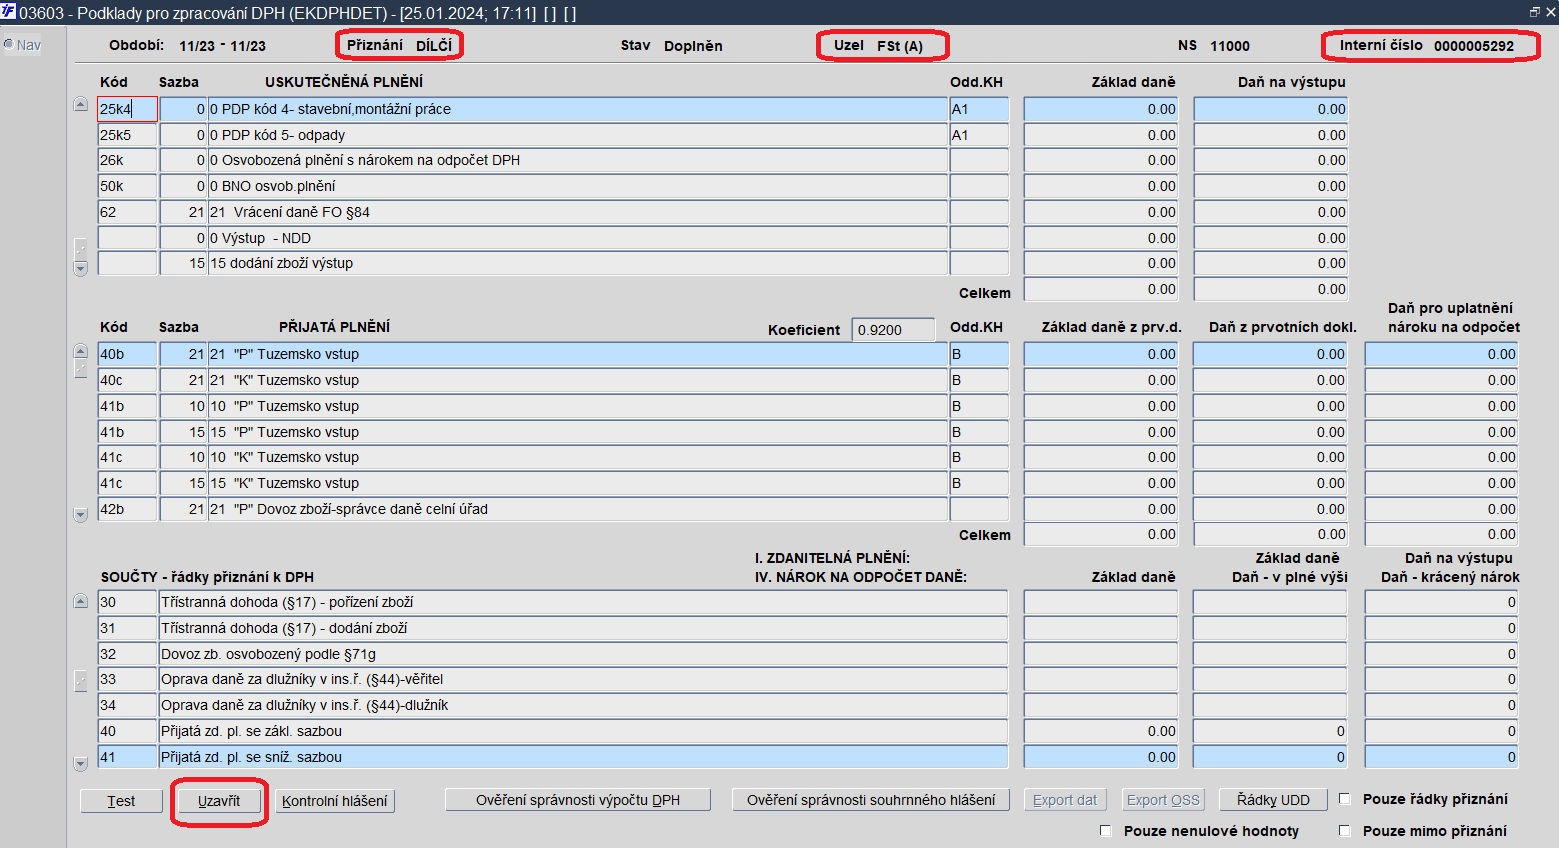Screen dimensions: 1559x848
Task: Run Ověření správnosti souhrnného hlášení
Action: pyautogui.click(x=871, y=800)
